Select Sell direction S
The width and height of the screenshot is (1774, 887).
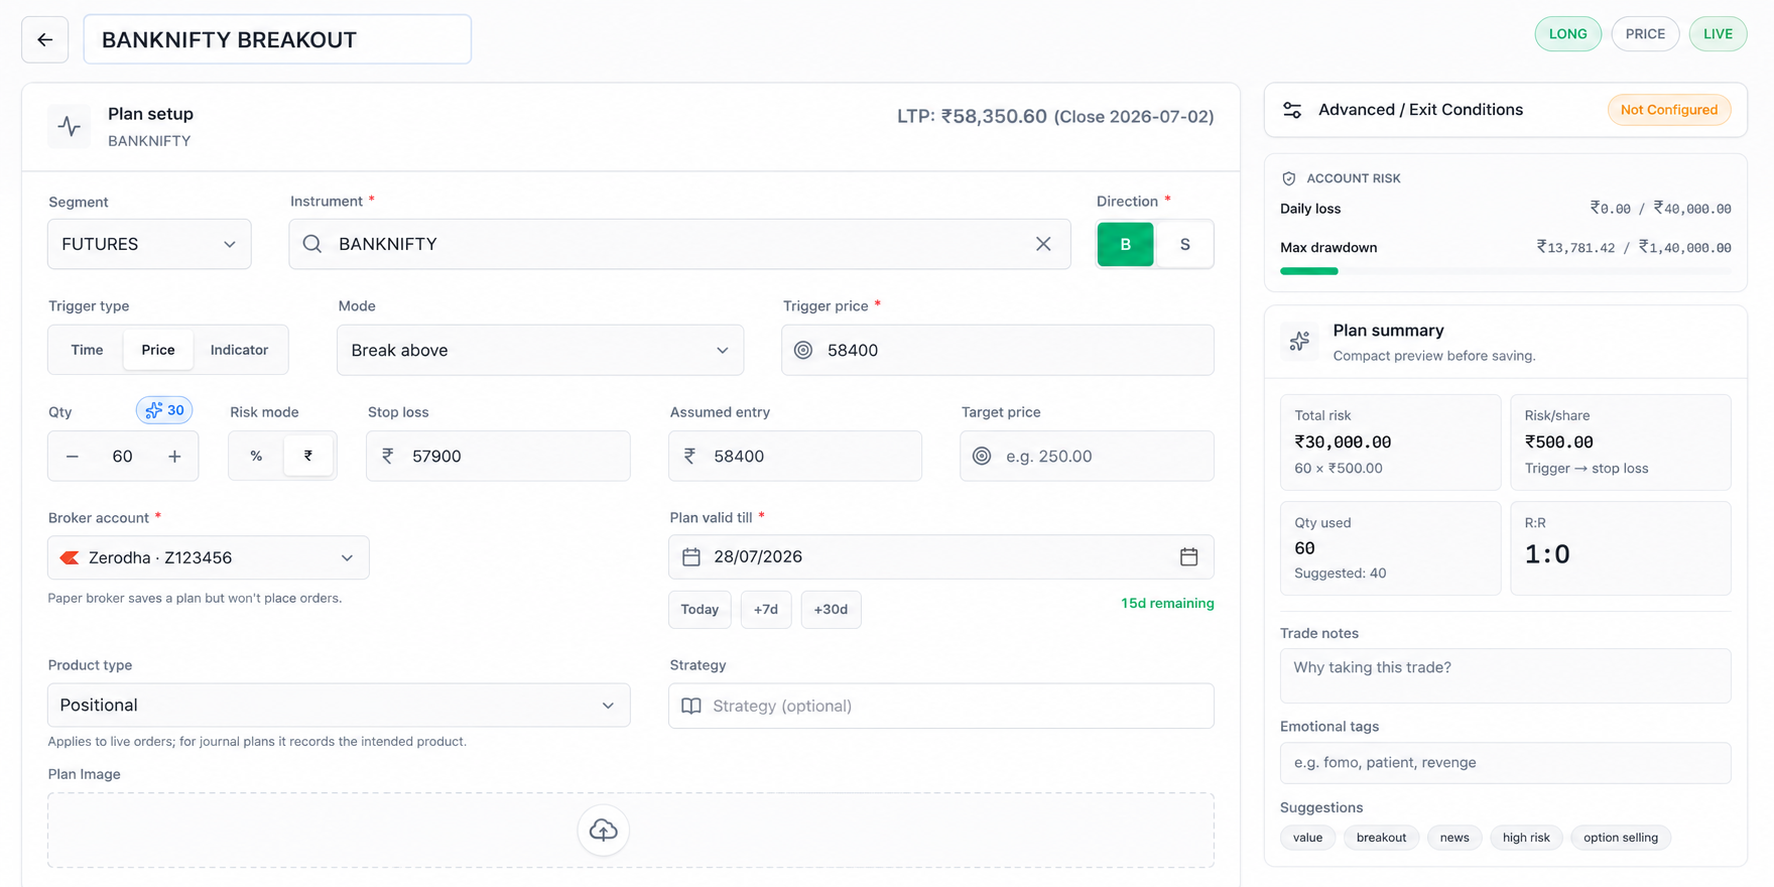[x=1185, y=244]
